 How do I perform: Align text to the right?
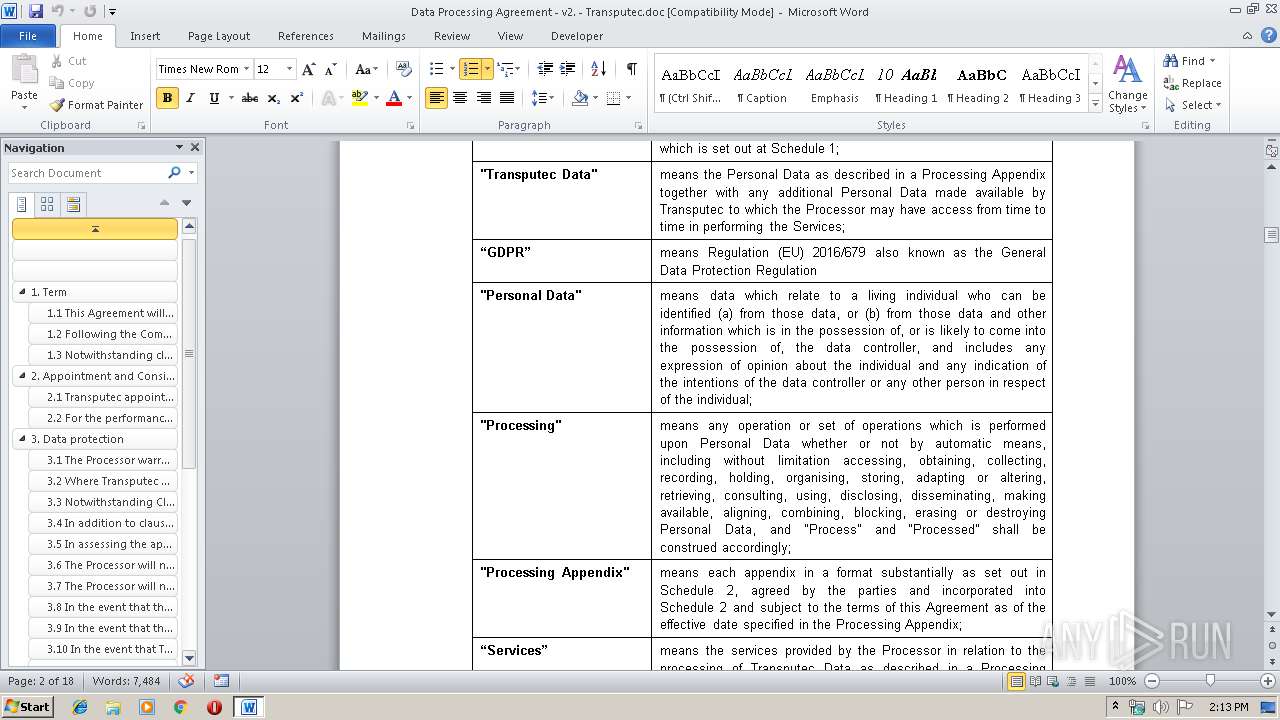(x=484, y=98)
